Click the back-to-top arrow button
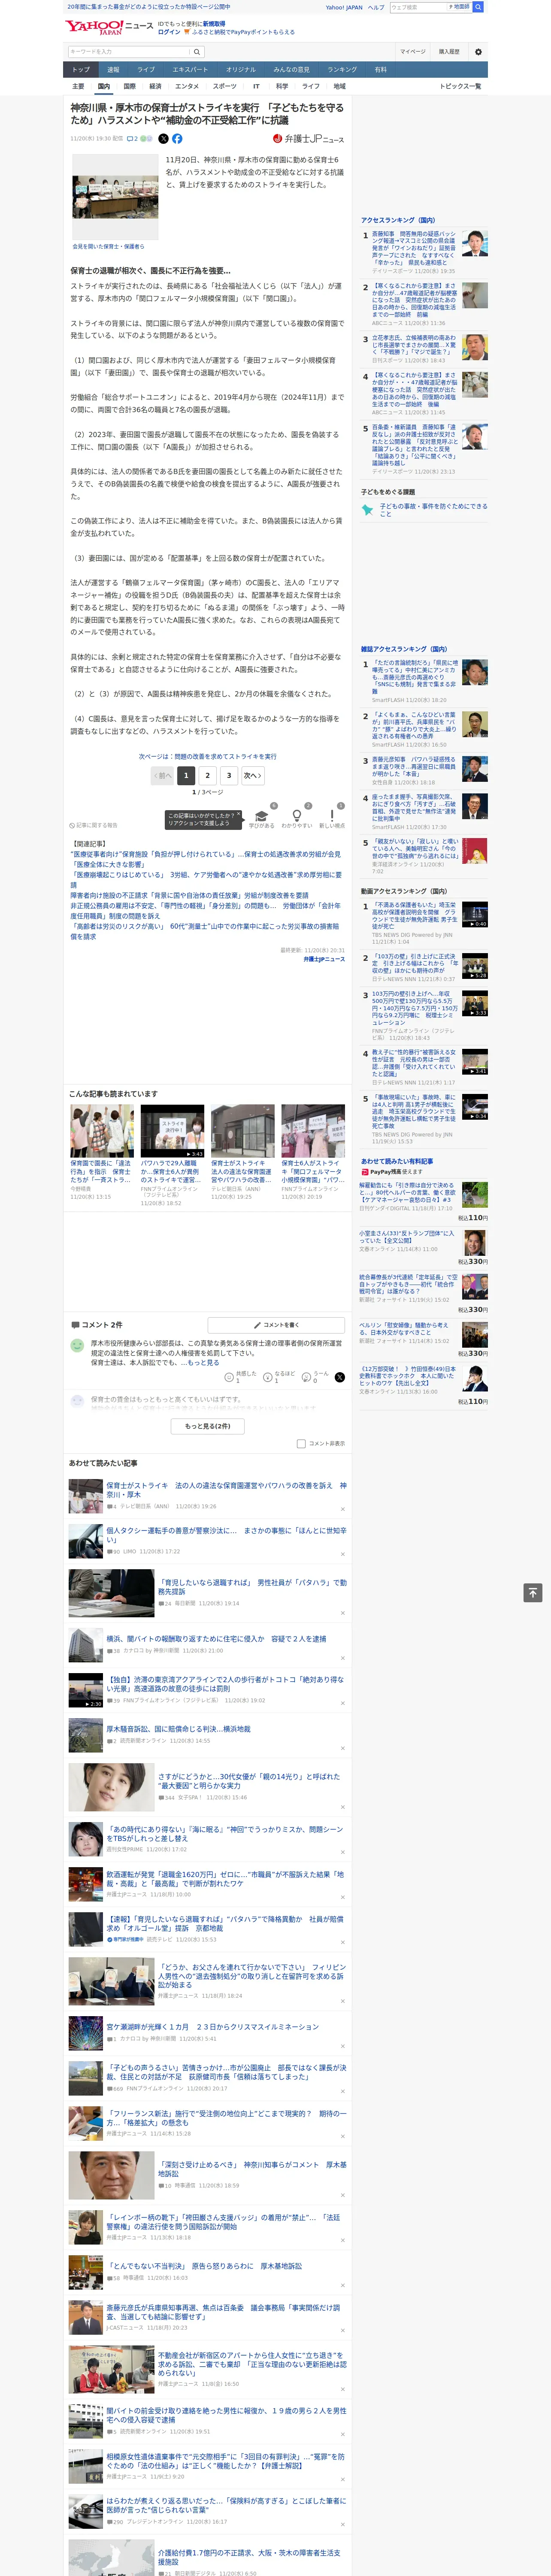Screen dimensions: 551x2576 pyautogui.click(x=533, y=1592)
